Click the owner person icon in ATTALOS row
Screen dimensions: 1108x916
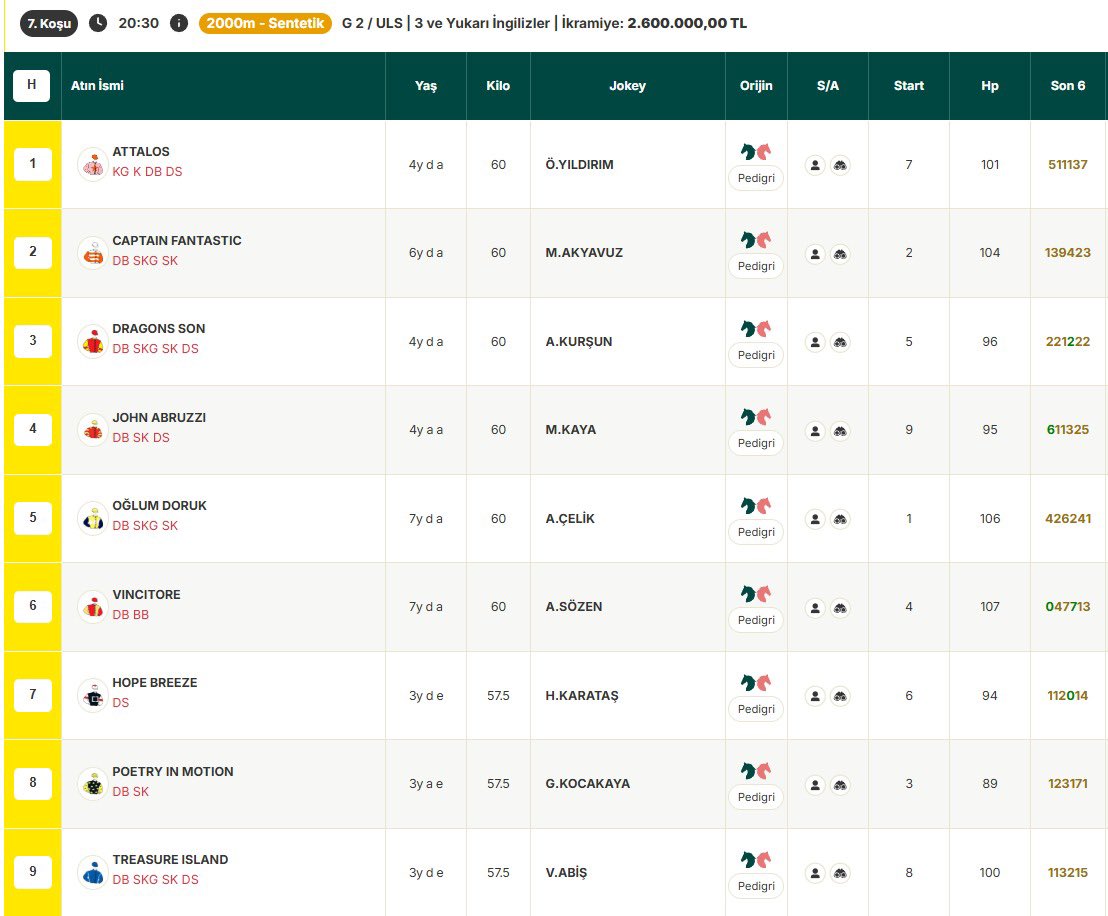(x=815, y=165)
